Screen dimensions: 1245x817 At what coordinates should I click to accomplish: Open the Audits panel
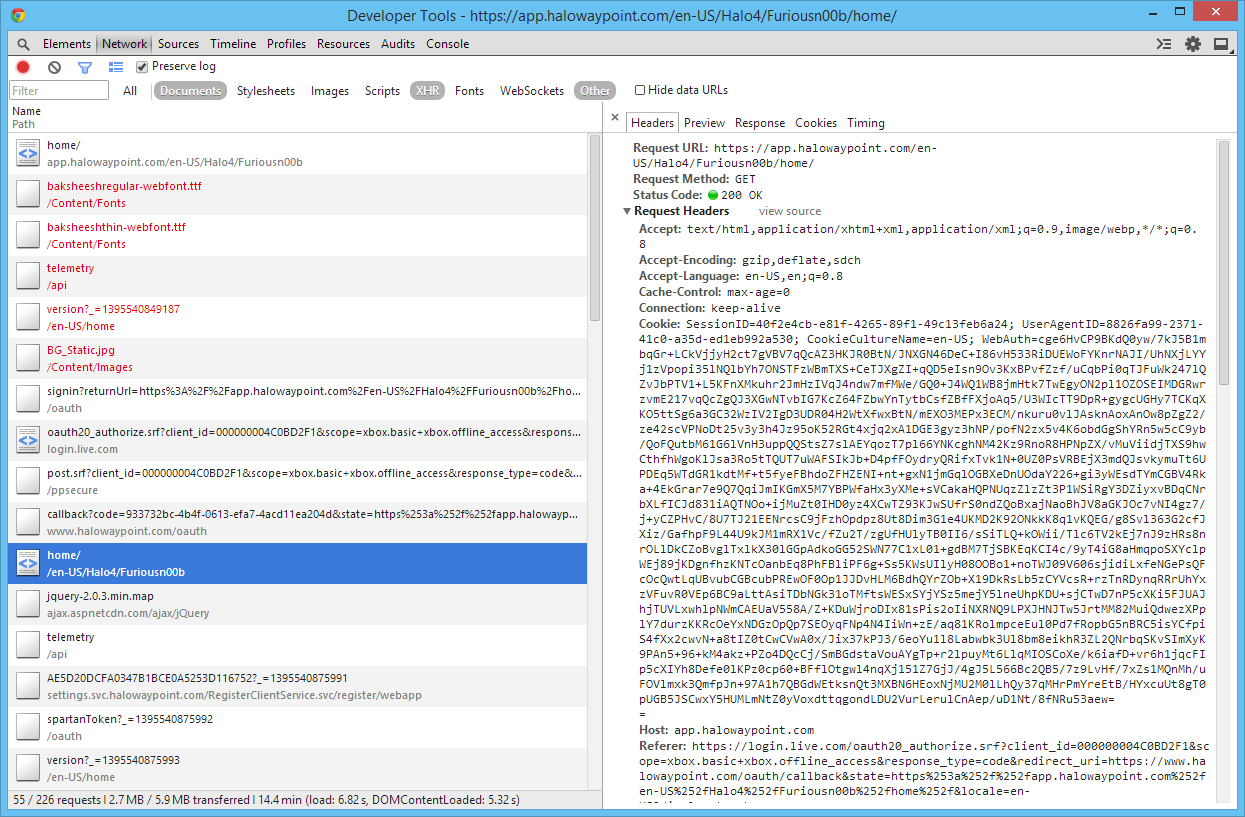pyautogui.click(x=398, y=44)
